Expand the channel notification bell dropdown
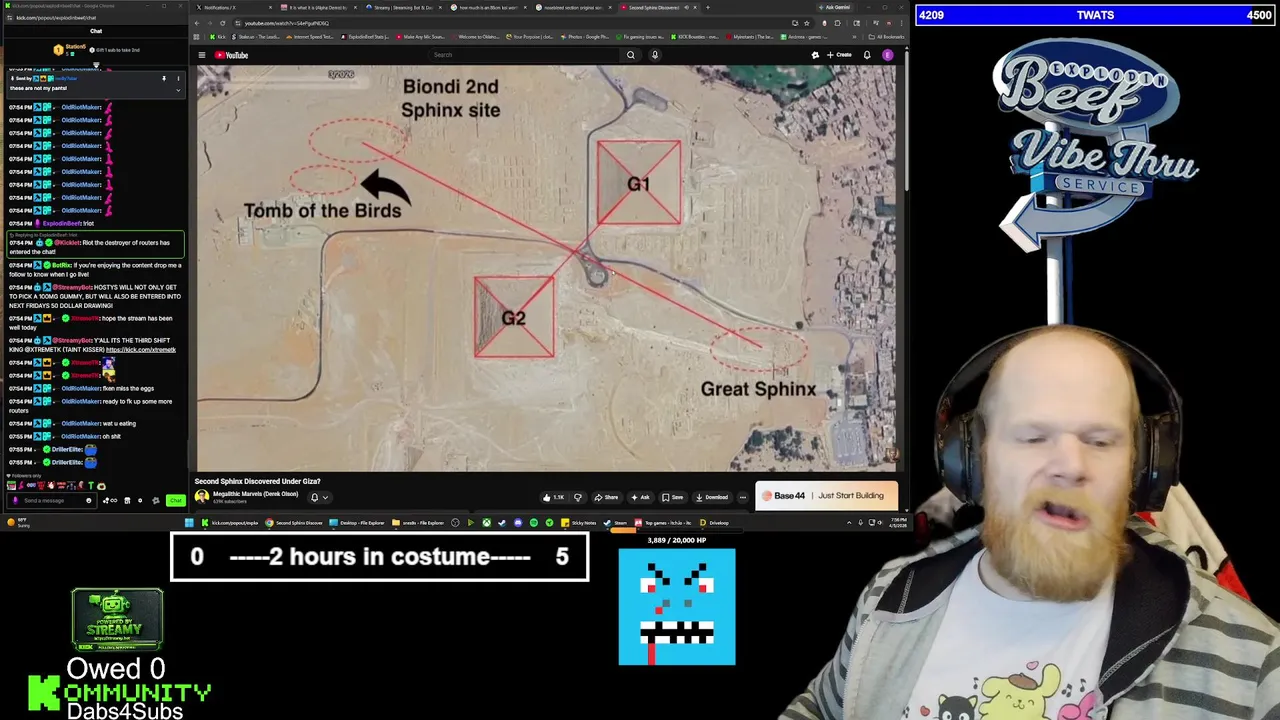The image size is (1280, 720). coord(318,497)
